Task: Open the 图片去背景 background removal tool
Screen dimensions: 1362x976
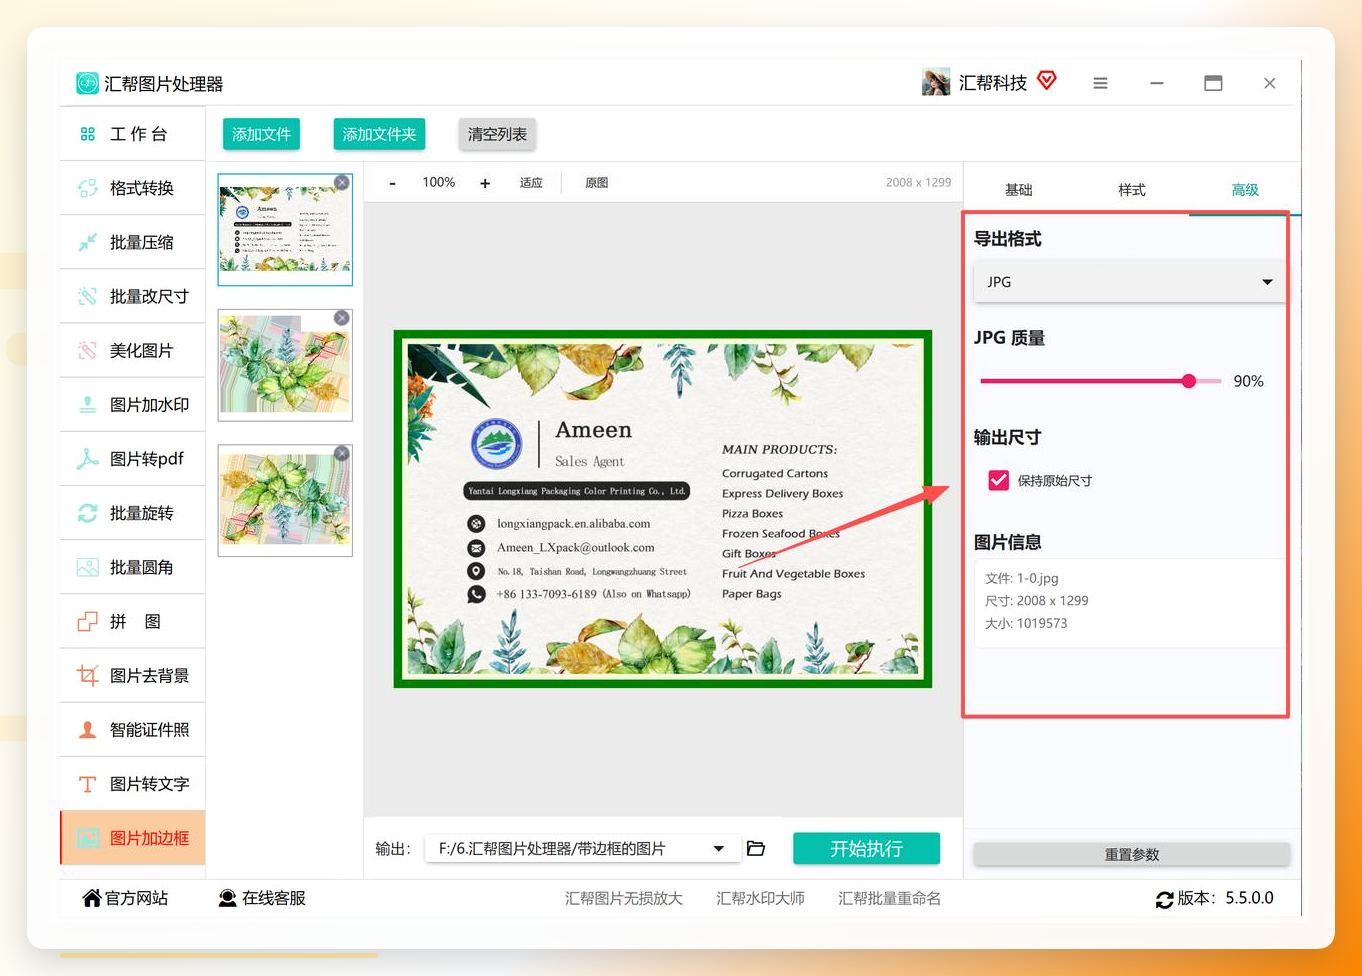Action: tap(133, 676)
